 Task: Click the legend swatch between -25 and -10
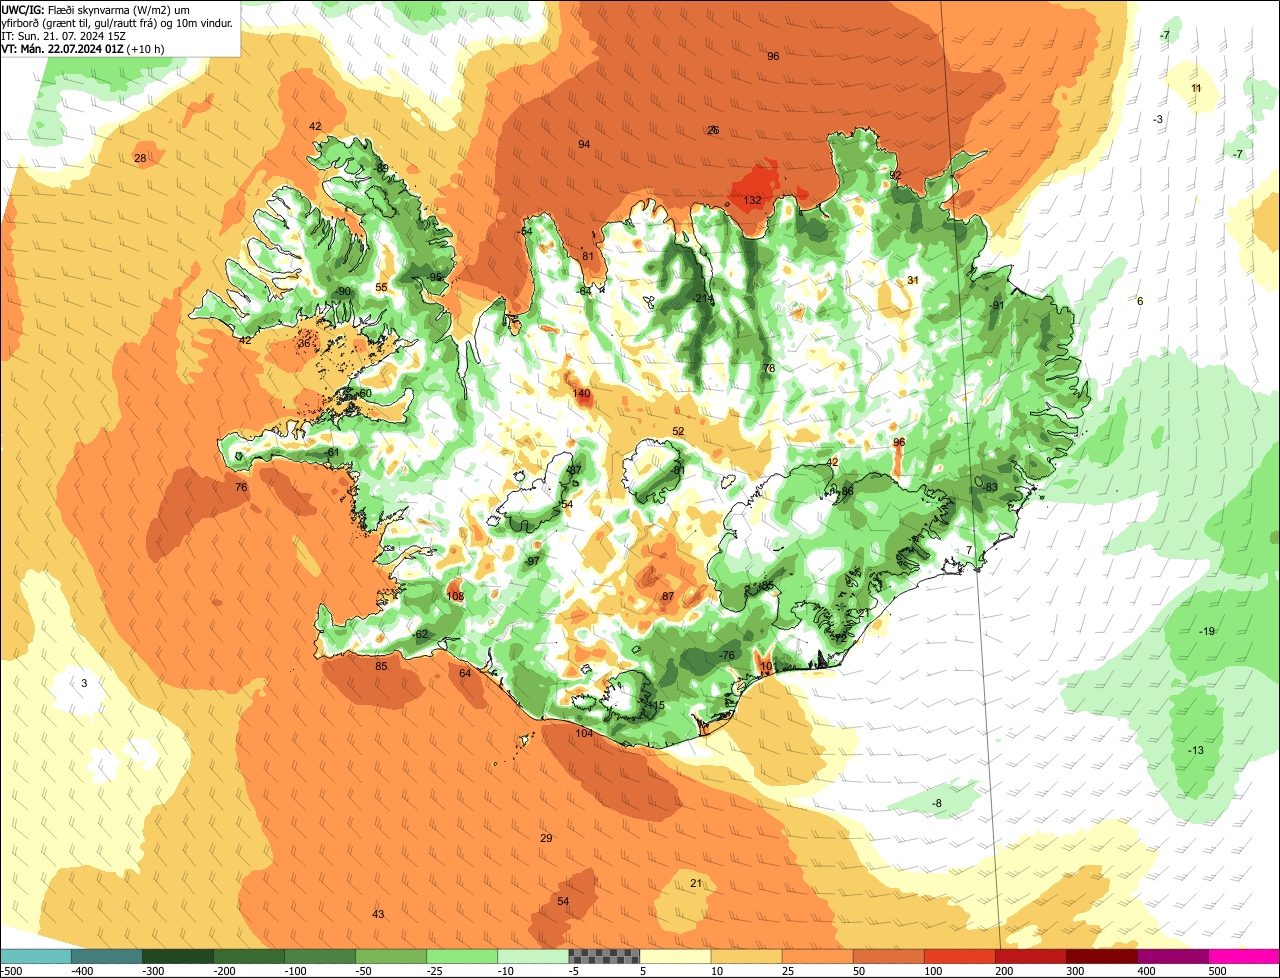click(462, 955)
